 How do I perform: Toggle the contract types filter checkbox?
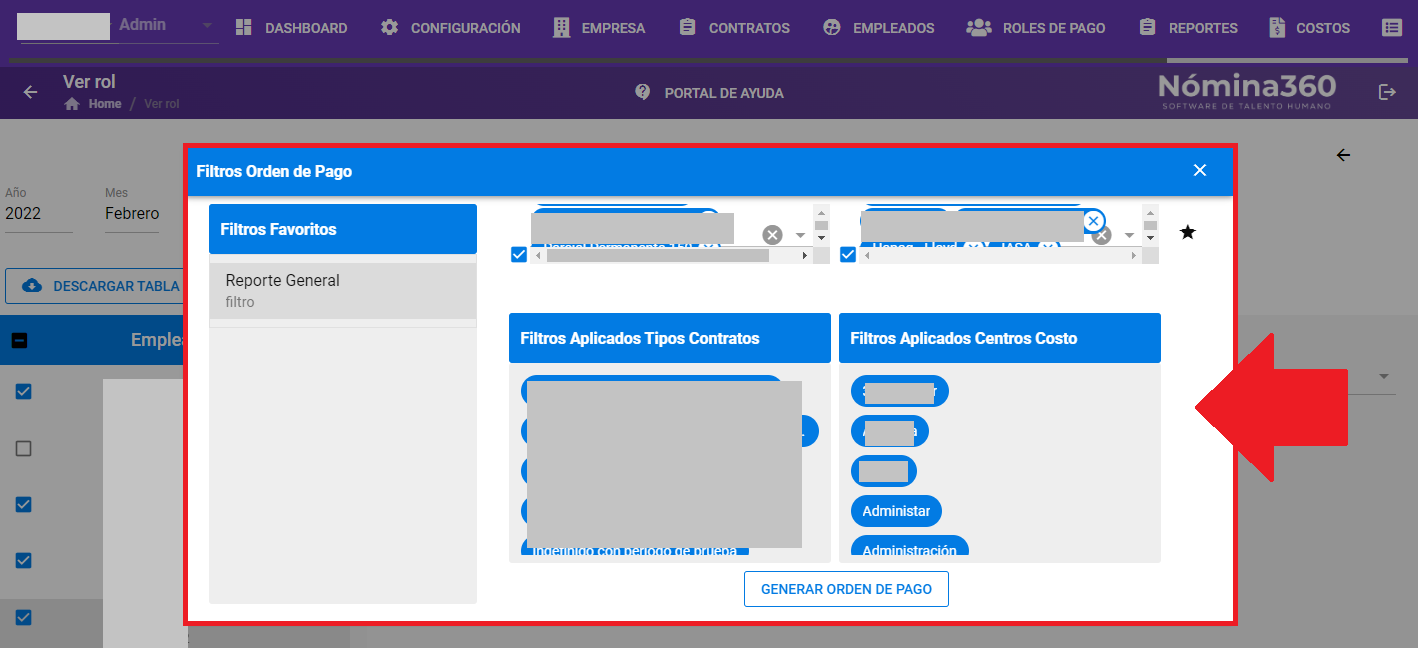[519, 255]
